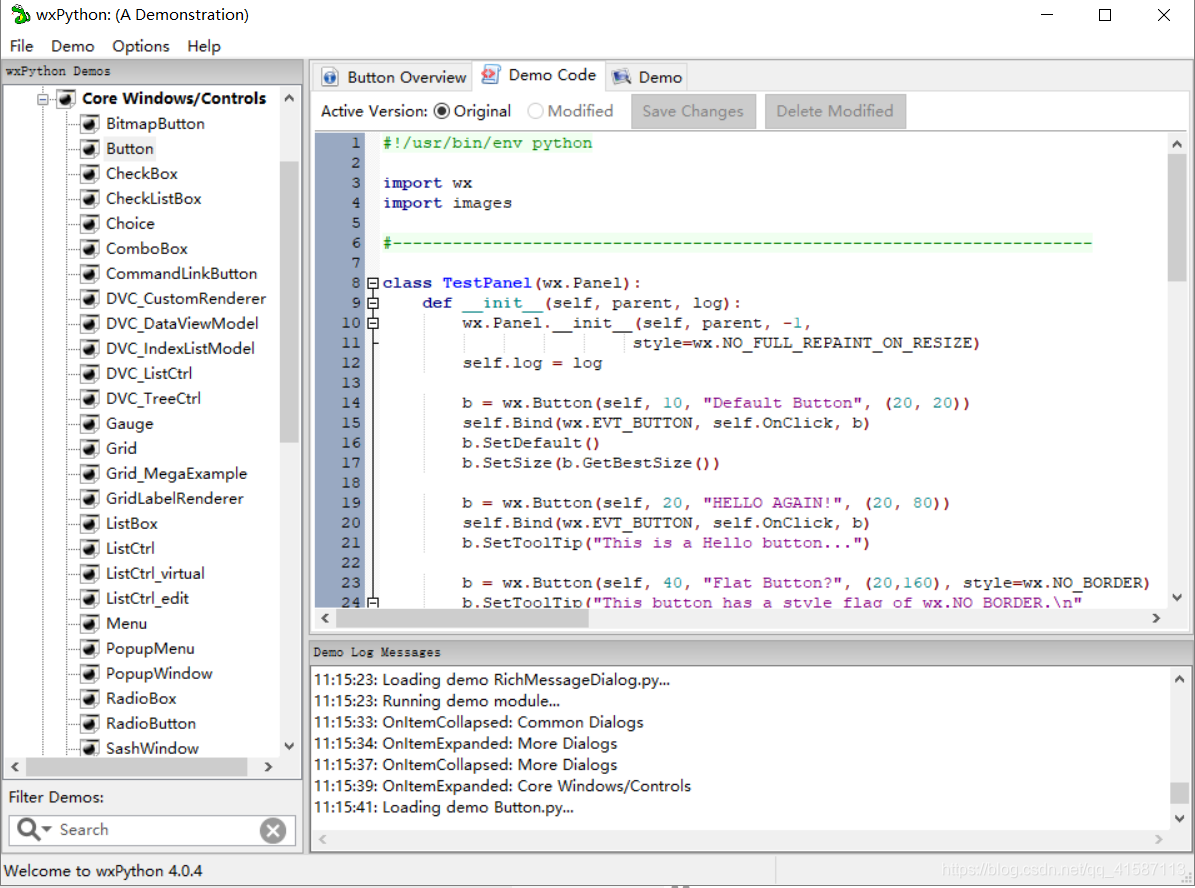
Task: Click the book icon beside ListBox demo
Action: [x=89, y=523]
